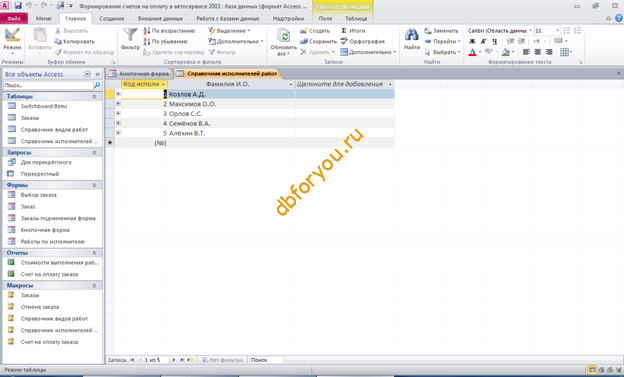
Task: Click Щелкните для добавления column header
Action: point(345,84)
